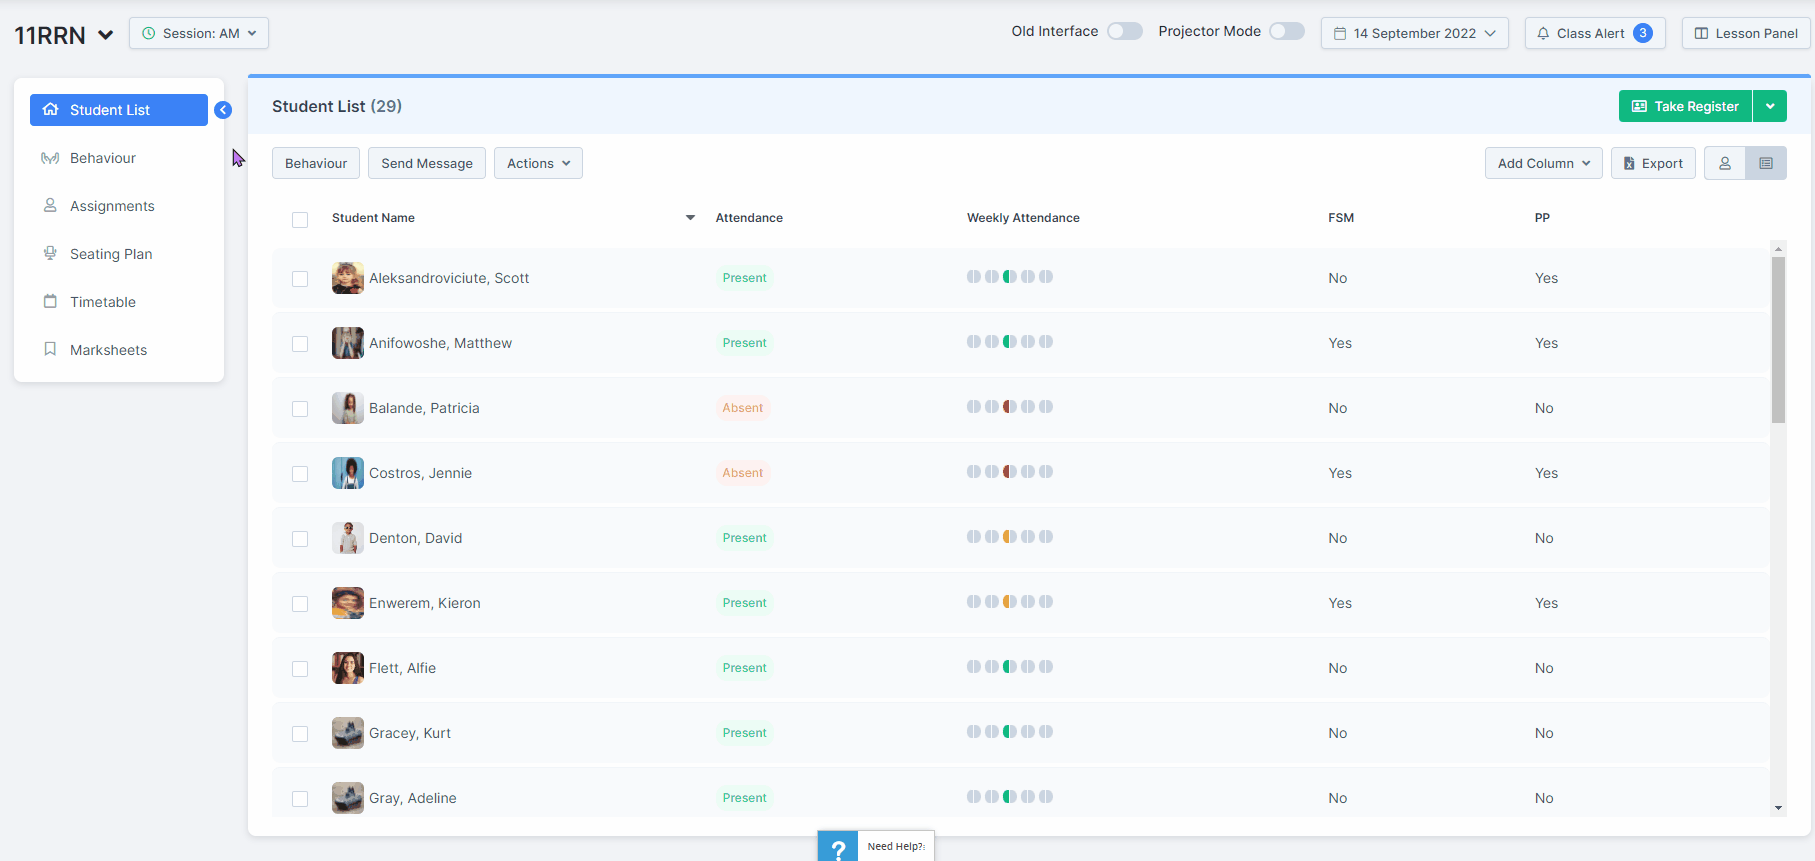Click the Take Register button
1815x861 pixels.
[1685, 106]
